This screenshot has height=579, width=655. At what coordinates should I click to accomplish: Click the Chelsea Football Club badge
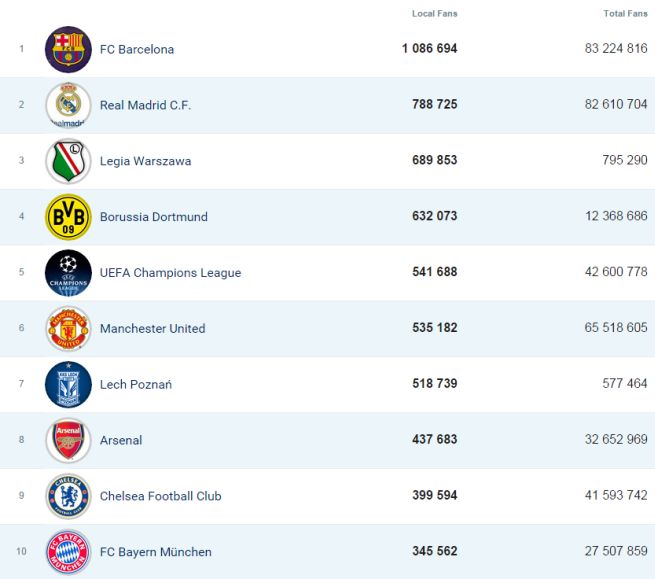pos(68,496)
